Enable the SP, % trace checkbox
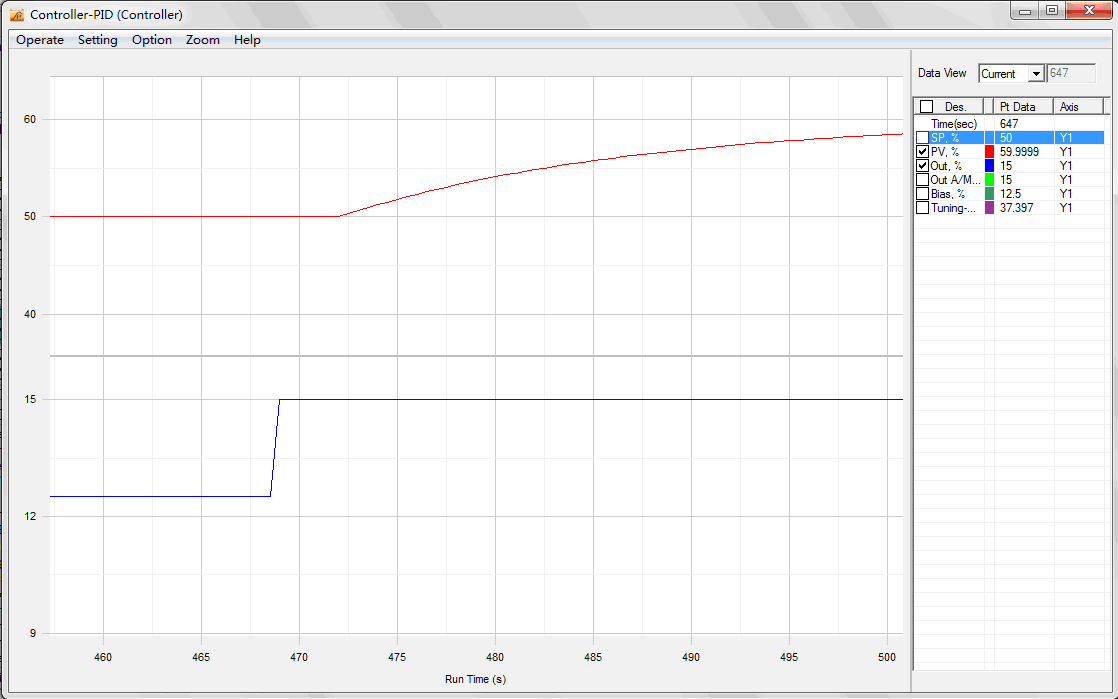Viewport: 1118px width, 699px height. pyautogui.click(x=923, y=138)
